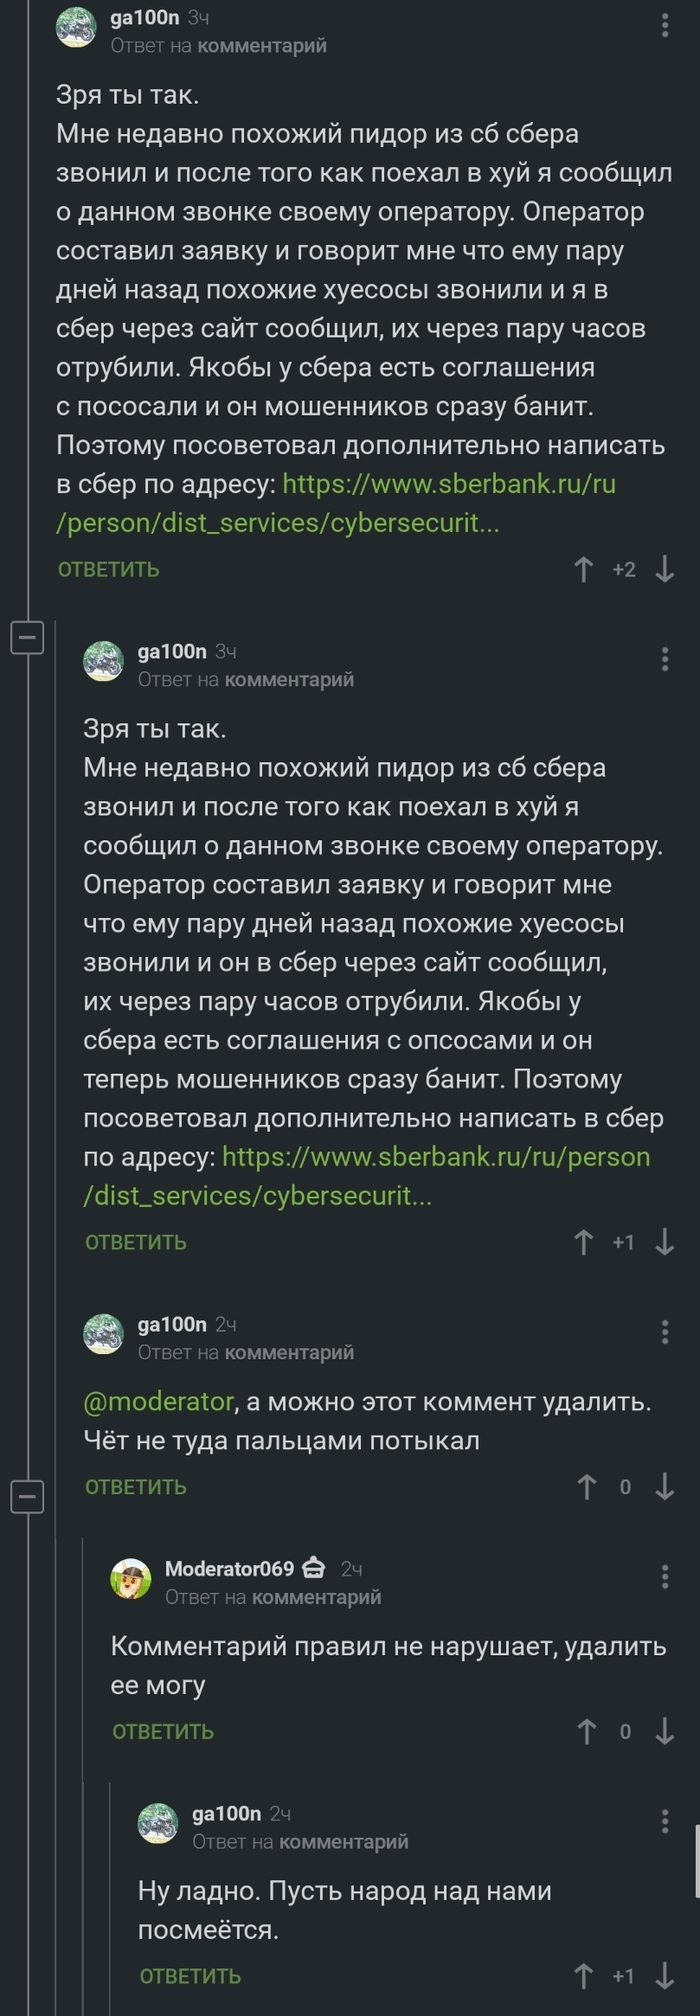Downvote the first ga100n comment
The image size is (700, 2016).
(x=662, y=570)
